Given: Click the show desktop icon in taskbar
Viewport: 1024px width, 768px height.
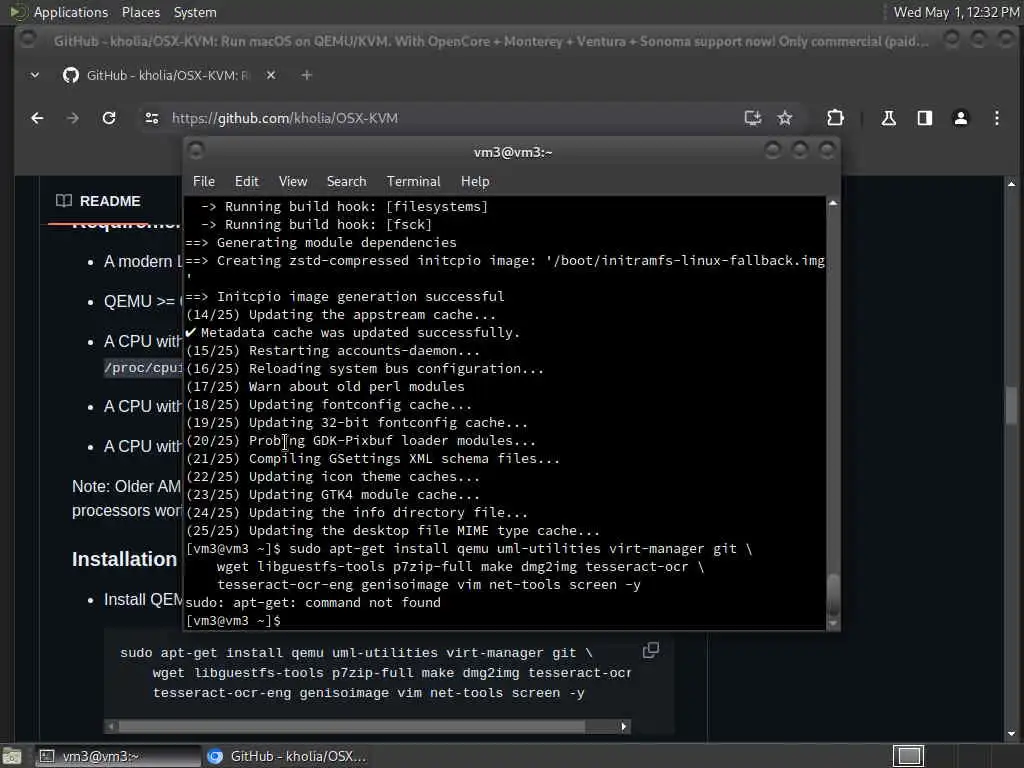Looking at the screenshot, I should click(x=12, y=756).
